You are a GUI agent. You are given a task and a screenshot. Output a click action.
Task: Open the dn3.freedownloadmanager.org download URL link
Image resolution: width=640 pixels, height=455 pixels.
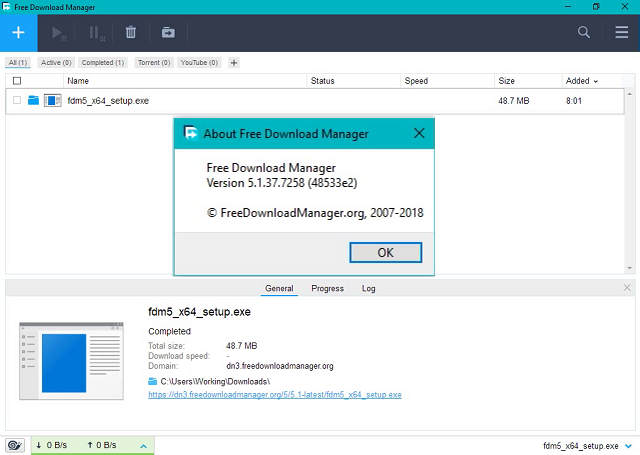(275, 395)
